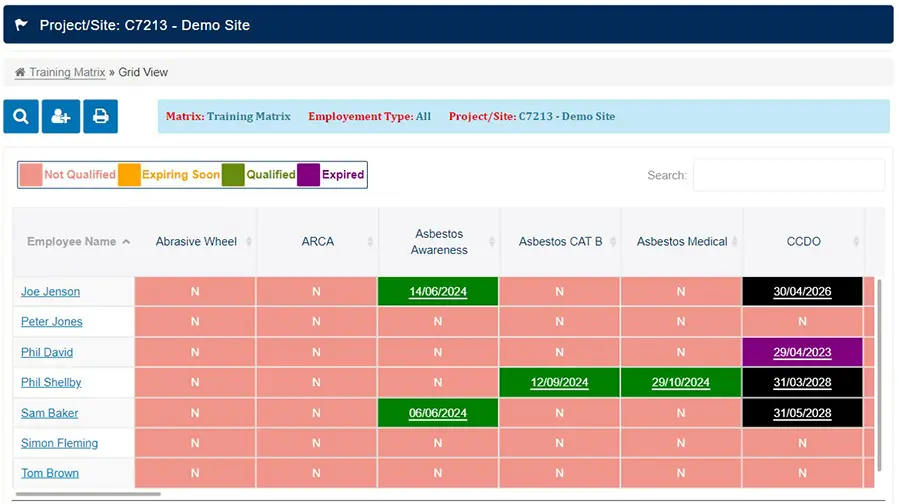Click Sam Baker's 06/06/2024 Asbestos Awareness date
Viewport: 899px width, 504px height.
click(x=438, y=413)
